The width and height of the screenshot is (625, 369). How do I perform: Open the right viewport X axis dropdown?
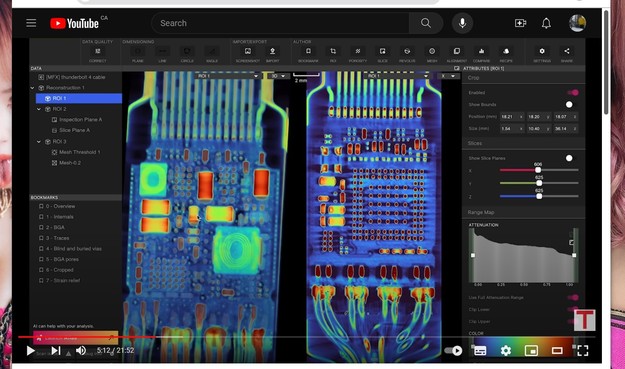pyautogui.click(x=448, y=76)
